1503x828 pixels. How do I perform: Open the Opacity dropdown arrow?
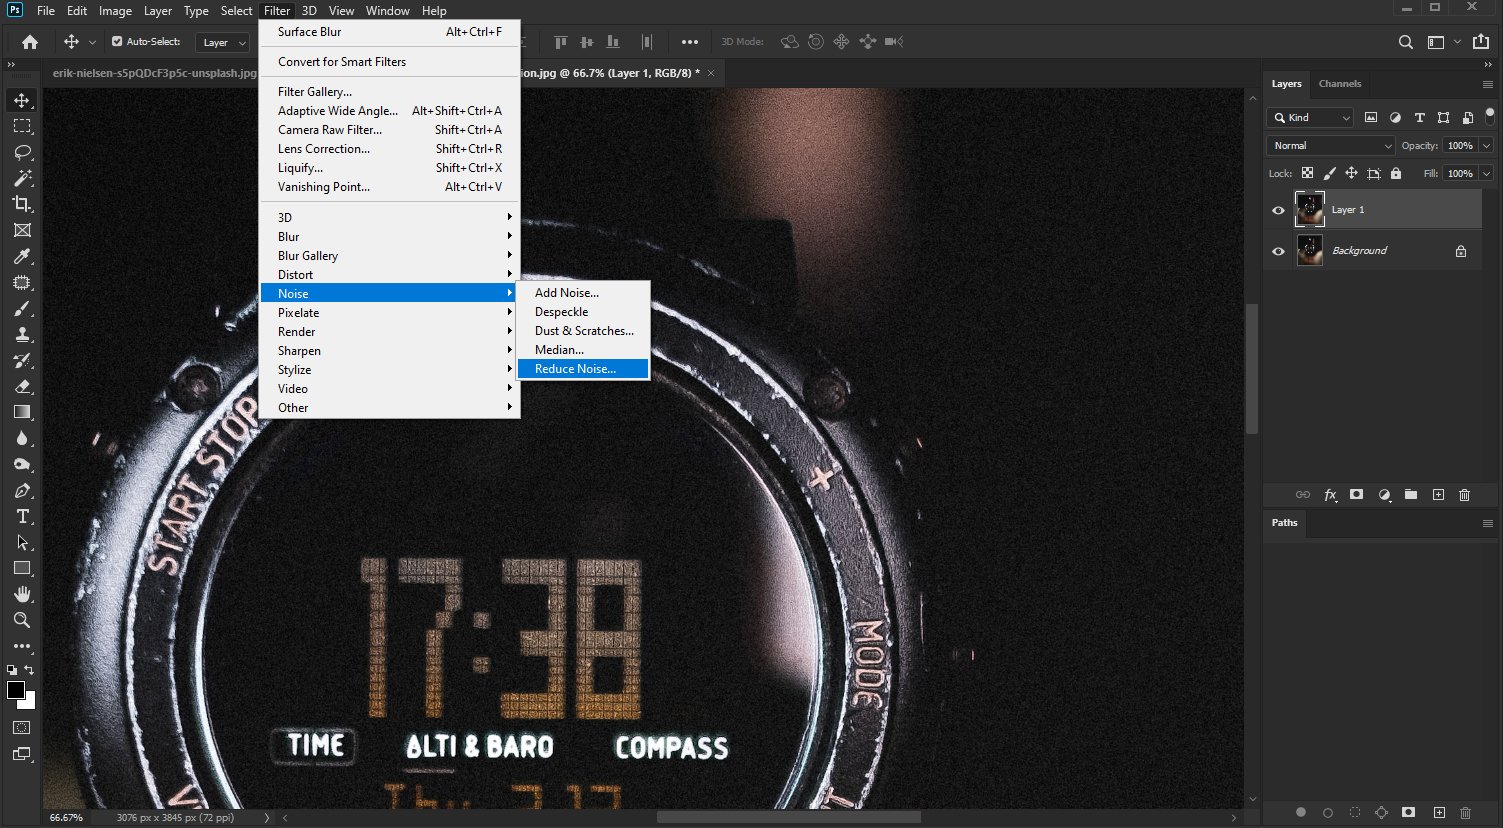coord(1486,146)
